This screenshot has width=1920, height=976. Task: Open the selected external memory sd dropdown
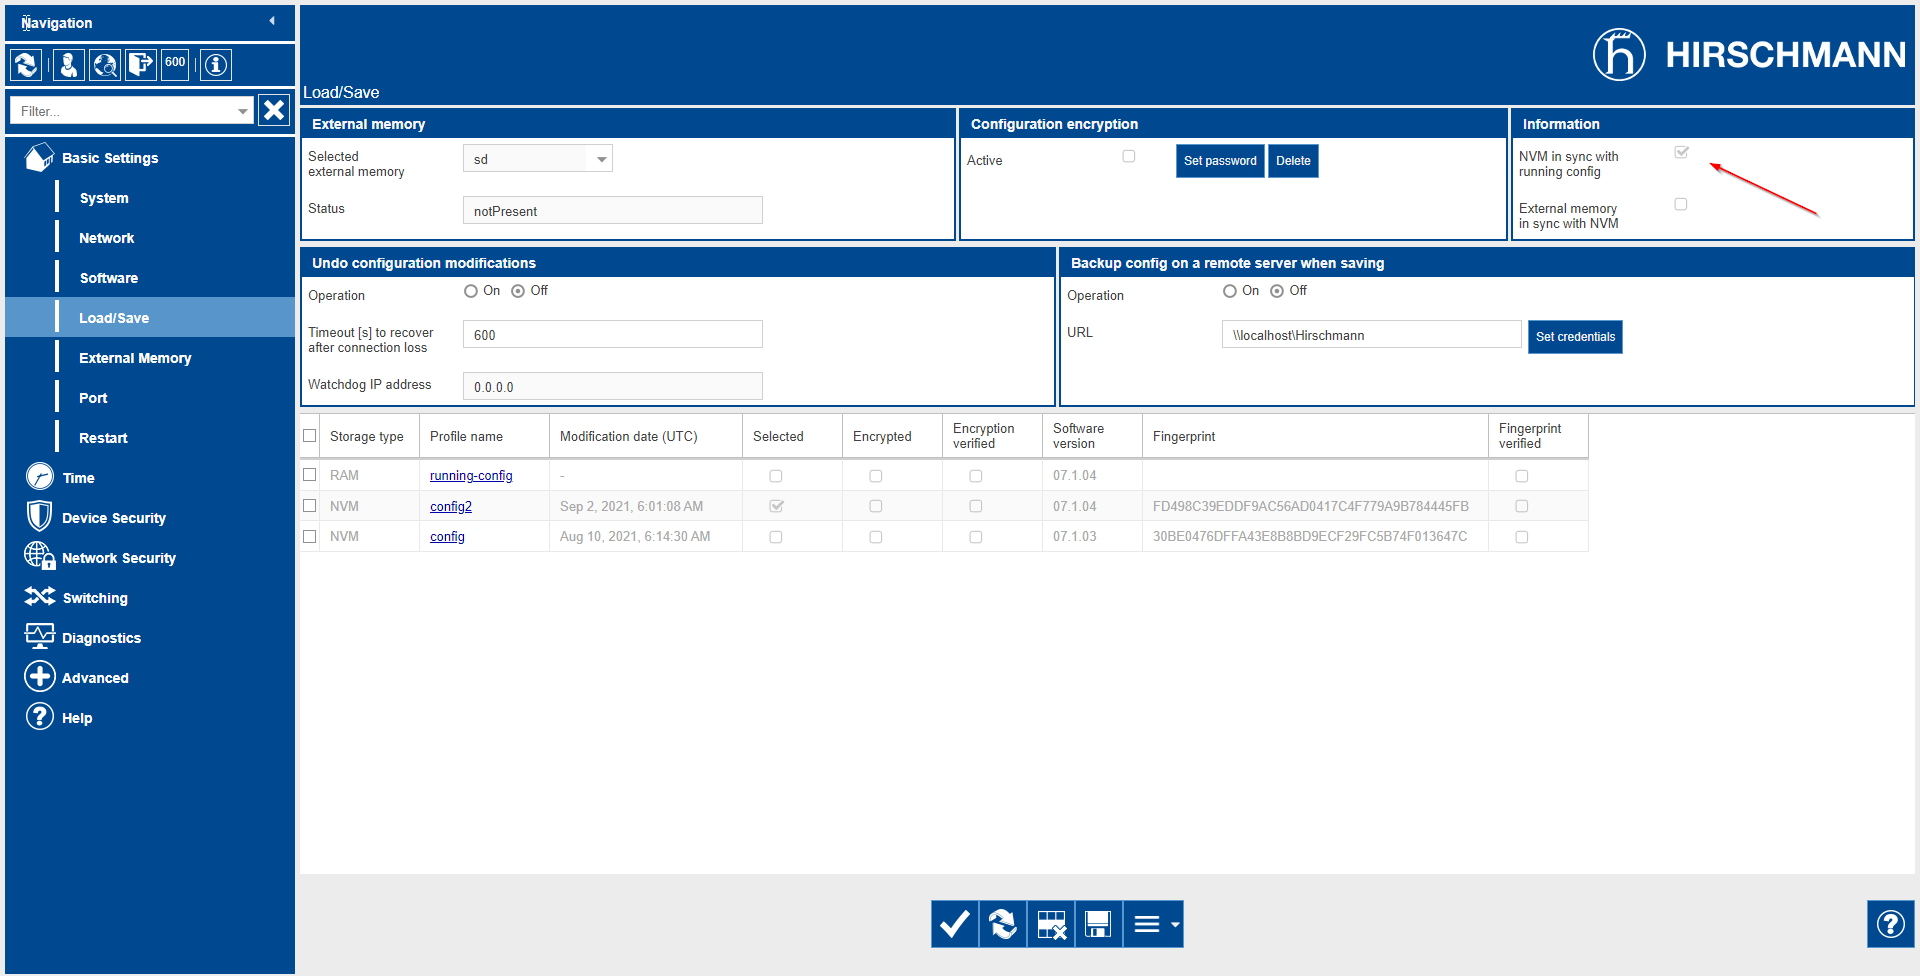pyautogui.click(x=538, y=159)
